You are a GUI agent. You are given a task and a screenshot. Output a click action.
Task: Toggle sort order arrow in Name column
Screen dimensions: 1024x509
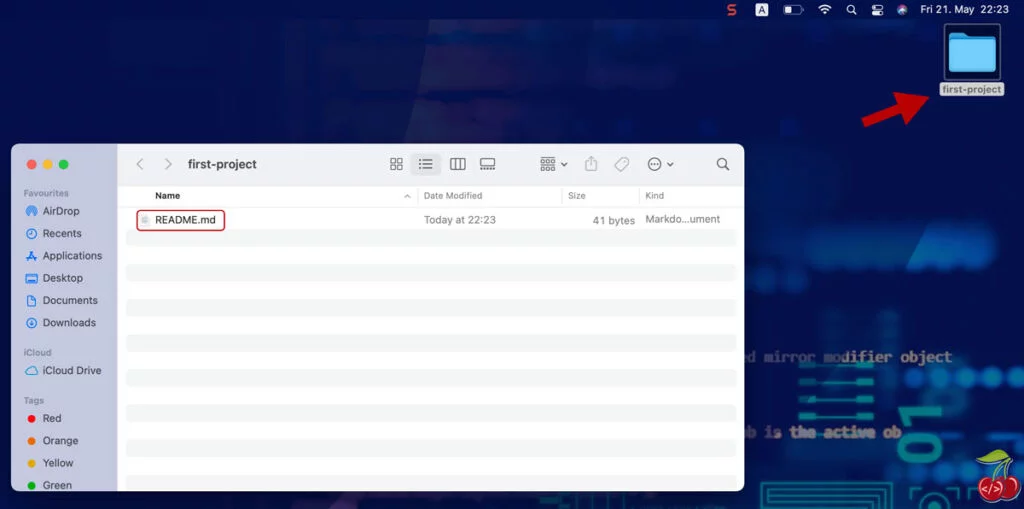point(407,196)
